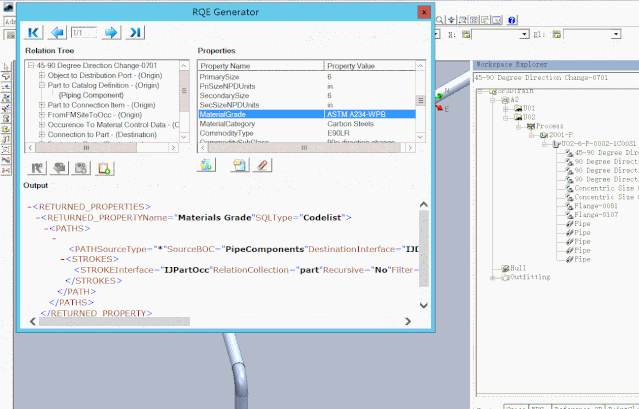This screenshot has width=639, height=409.
Task: Select the CommodityType property row
Action: (307, 133)
